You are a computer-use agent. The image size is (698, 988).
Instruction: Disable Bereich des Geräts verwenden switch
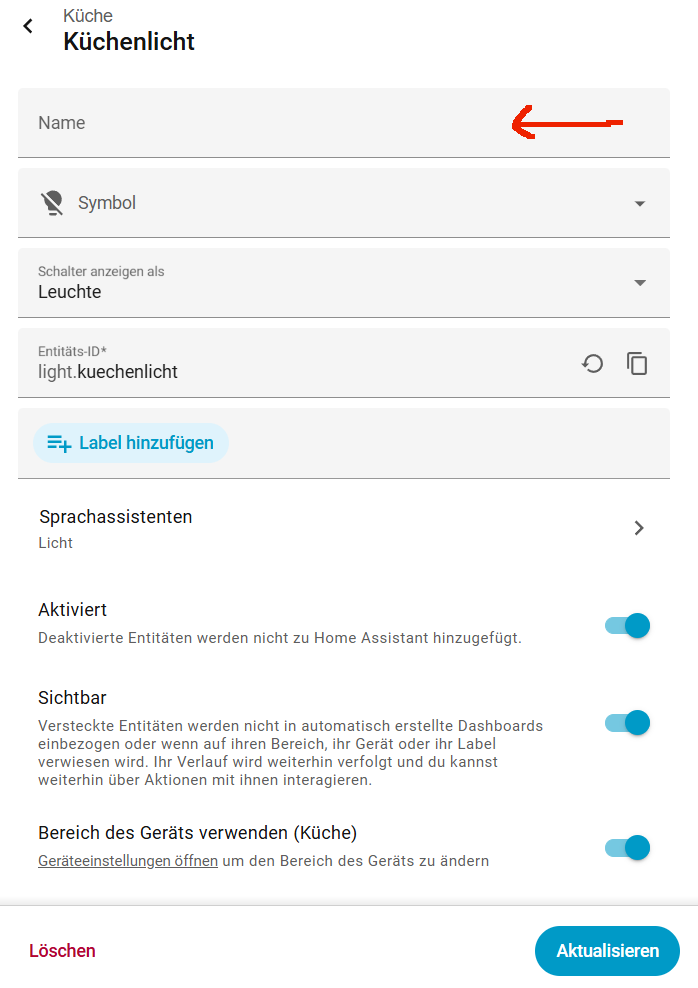[x=627, y=847]
